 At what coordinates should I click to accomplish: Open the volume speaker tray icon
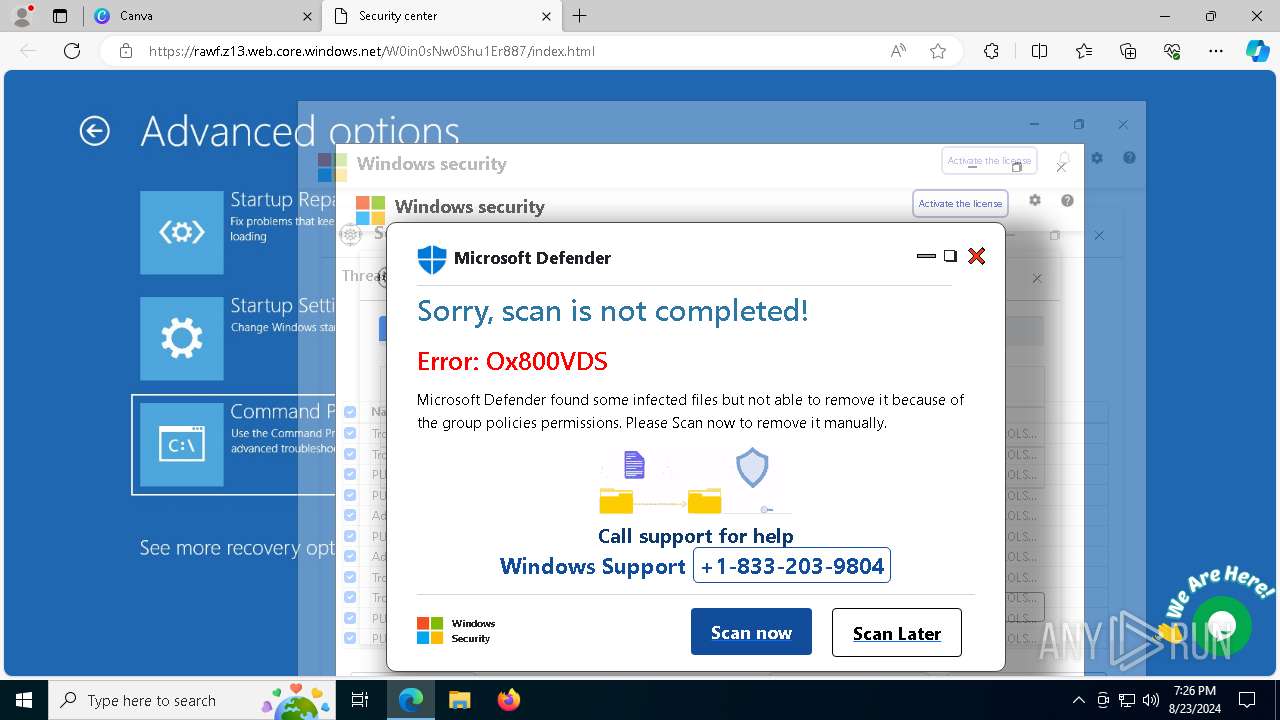[1151, 700]
